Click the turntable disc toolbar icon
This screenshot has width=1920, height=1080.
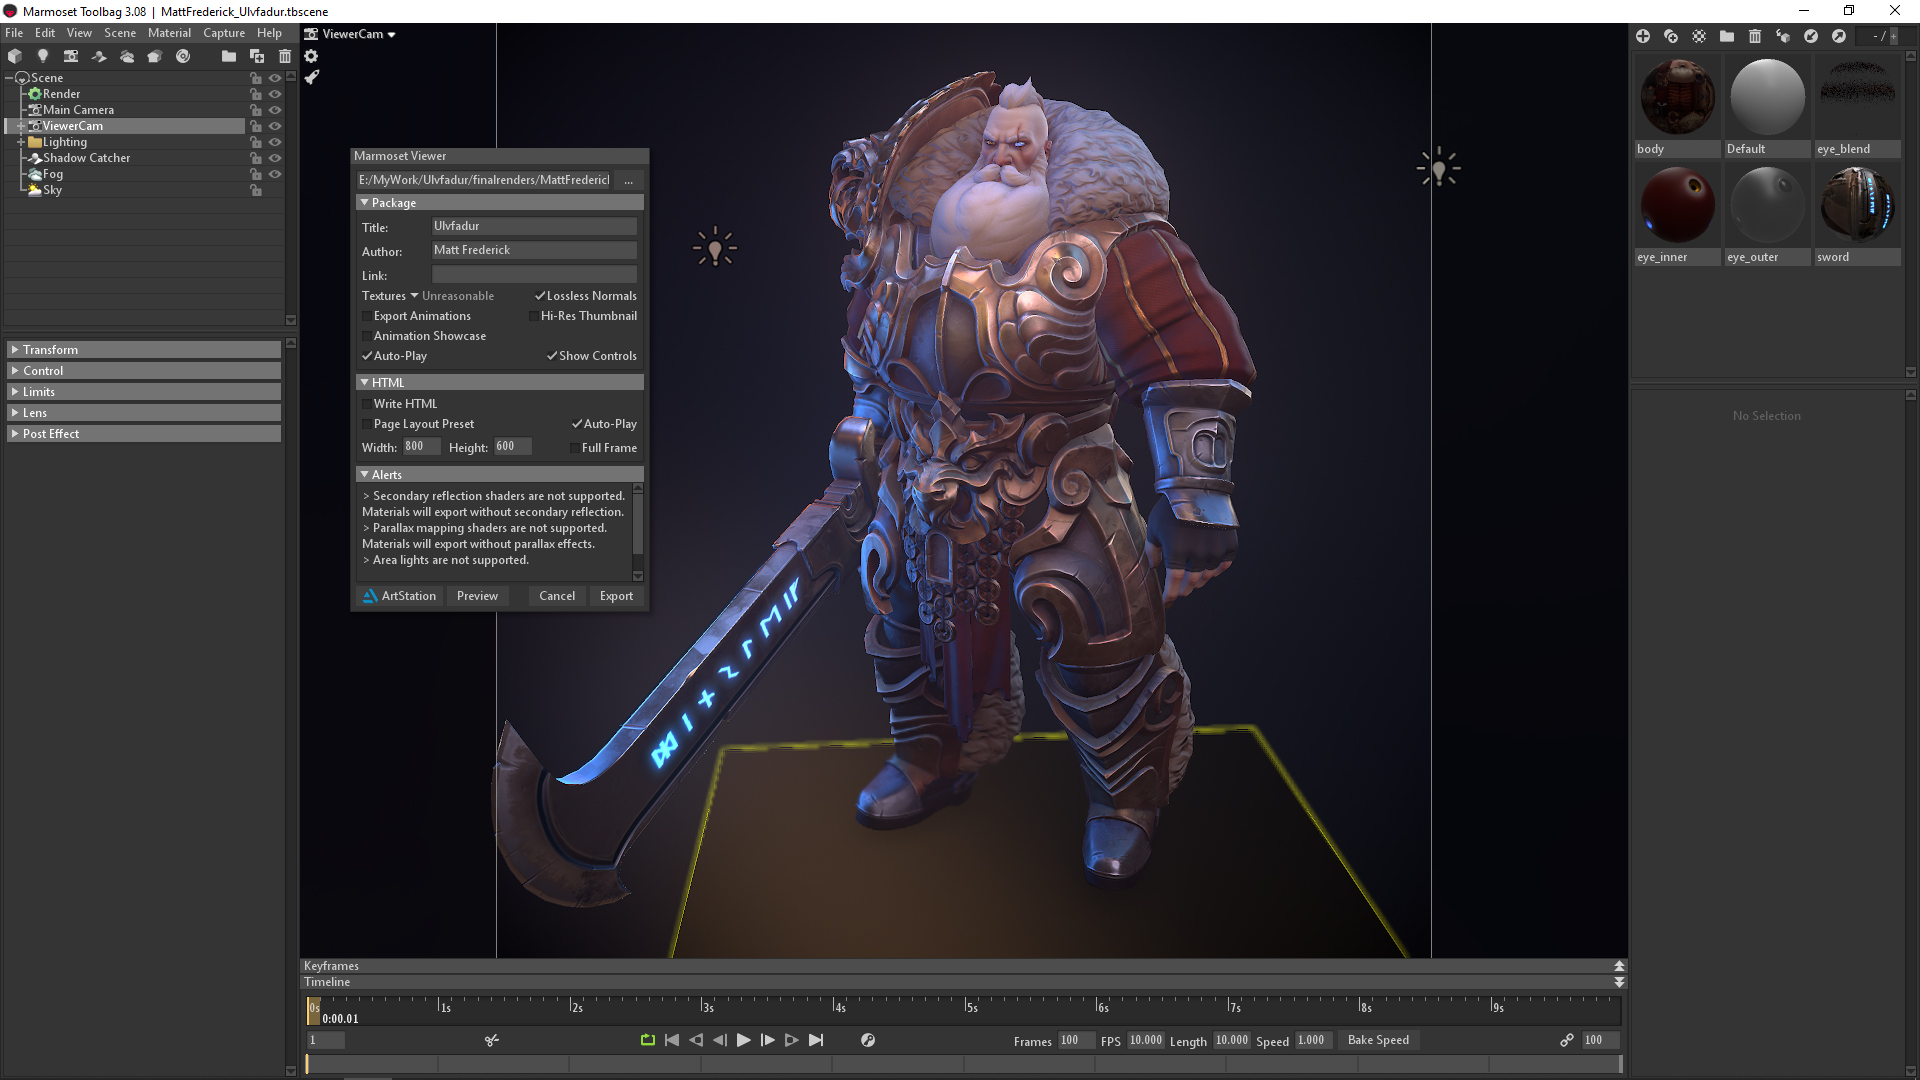[183, 56]
